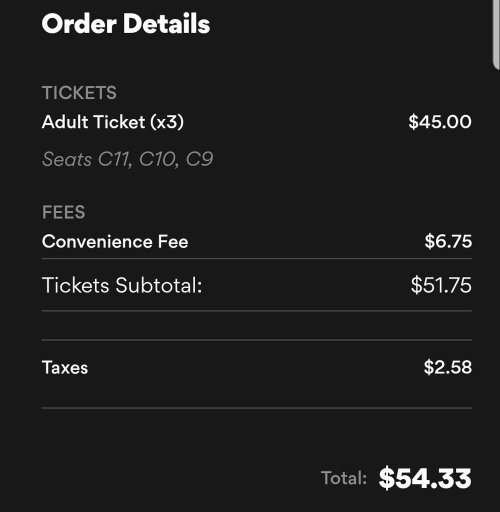Select the Tickets Subtotal label
Screen dimensions: 500x512
[x=122, y=285]
